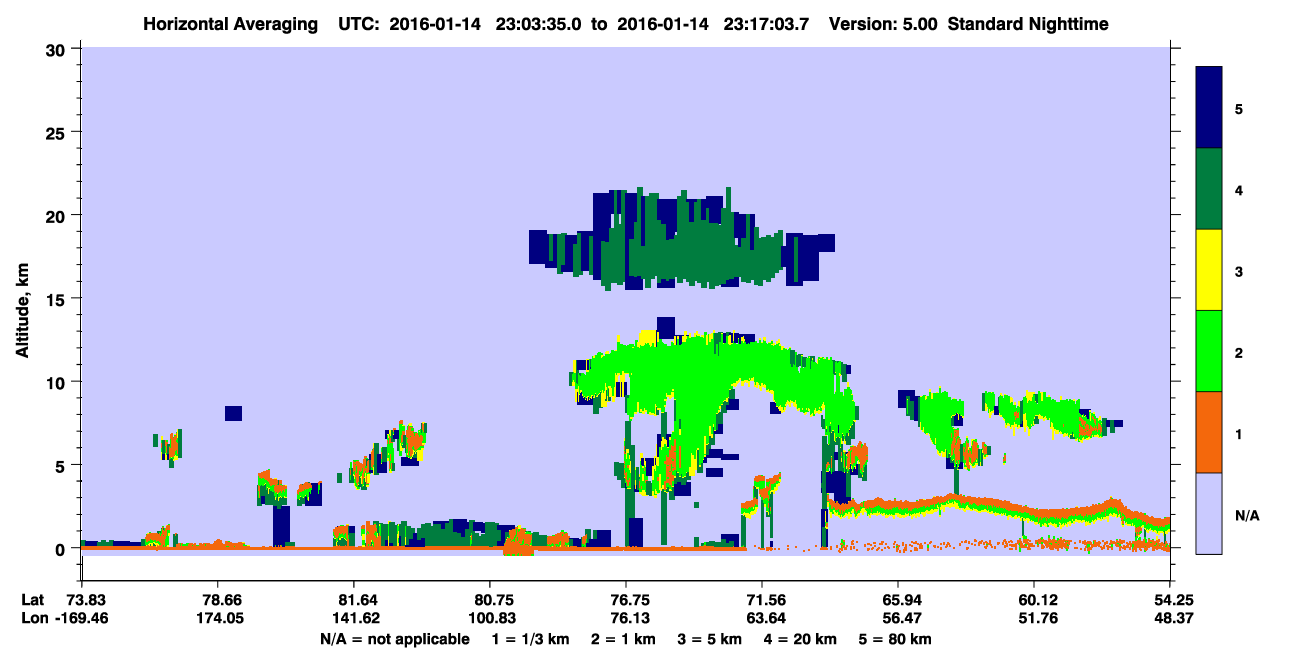The image size is (1300, 667).
Task: Click the legend text '4 = 20 km'
Action: [802, 638]
